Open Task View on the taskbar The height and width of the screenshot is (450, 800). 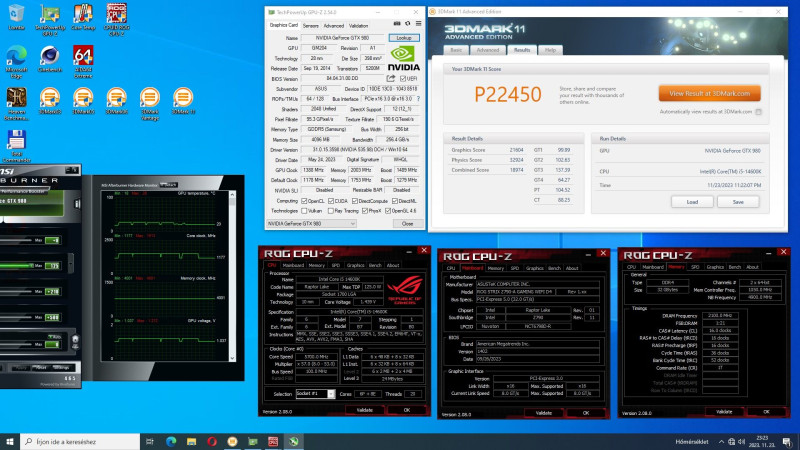pyautogui.click(x=149, y=442)
